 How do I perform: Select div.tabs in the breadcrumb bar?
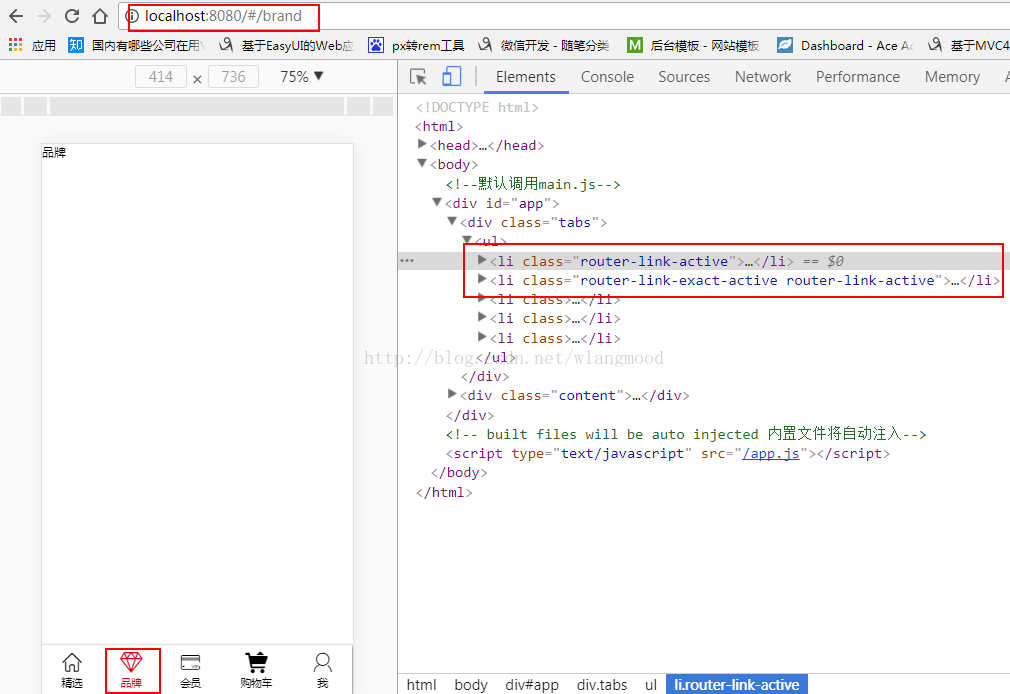pos(602,685)
